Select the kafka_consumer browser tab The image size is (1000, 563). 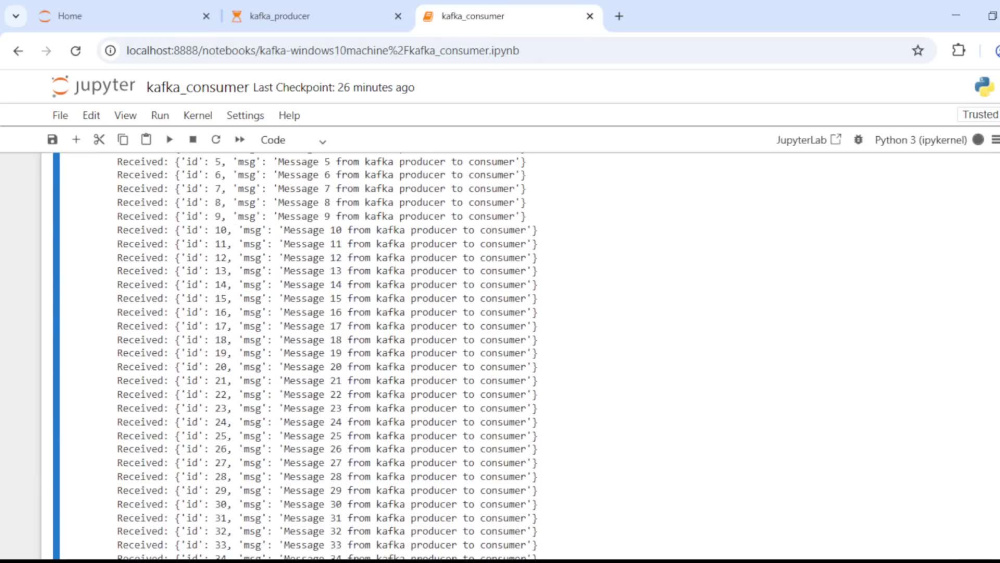tap(508, 16)
